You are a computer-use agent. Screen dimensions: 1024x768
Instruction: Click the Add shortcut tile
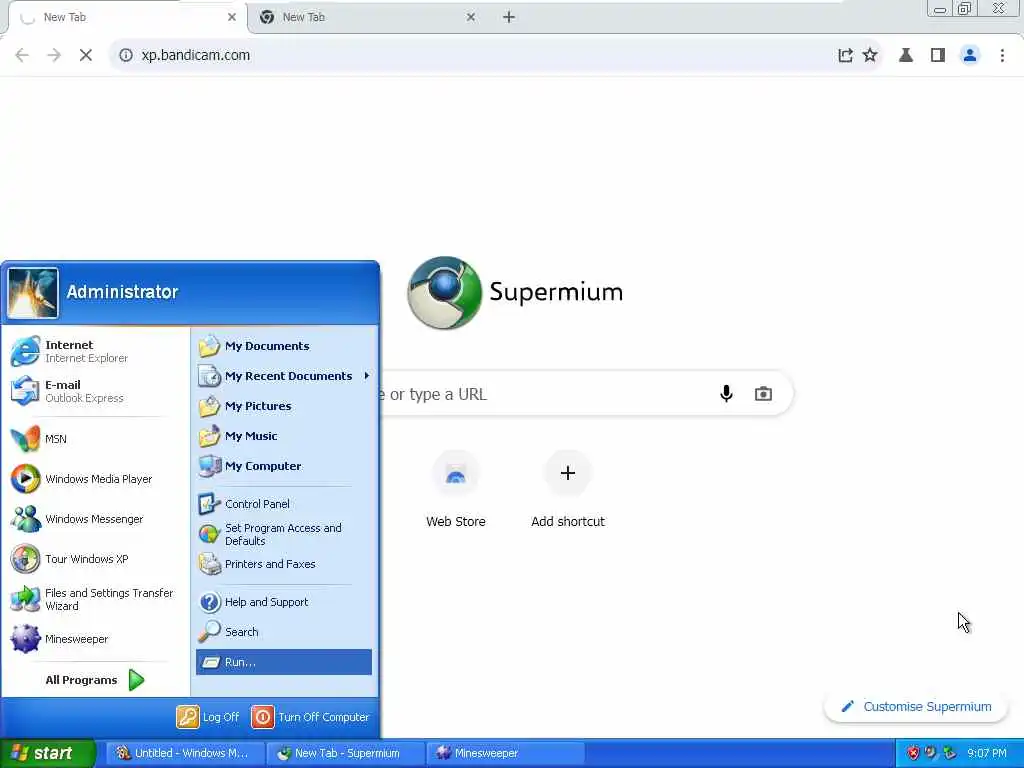(x=568, y=489)
